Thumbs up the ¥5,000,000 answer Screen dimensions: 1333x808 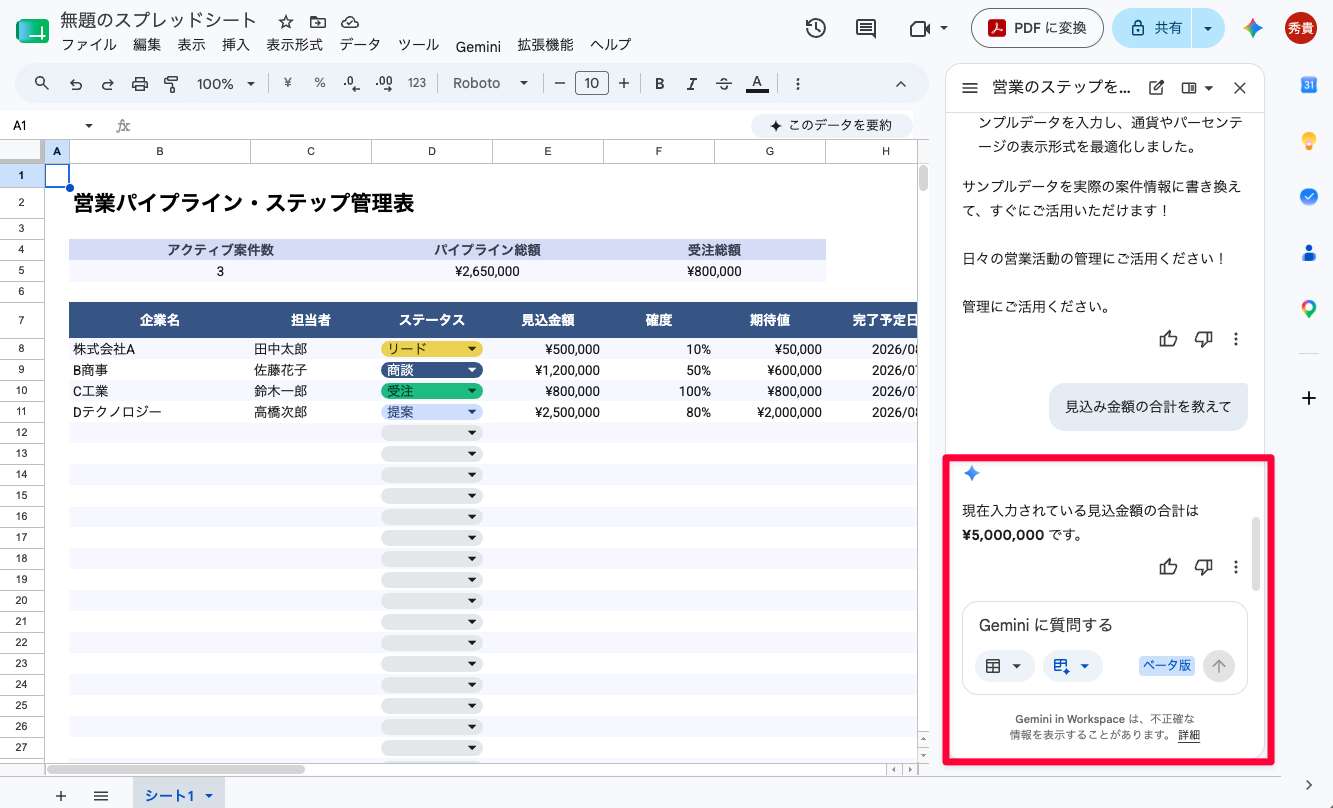tap(1168, 567)
